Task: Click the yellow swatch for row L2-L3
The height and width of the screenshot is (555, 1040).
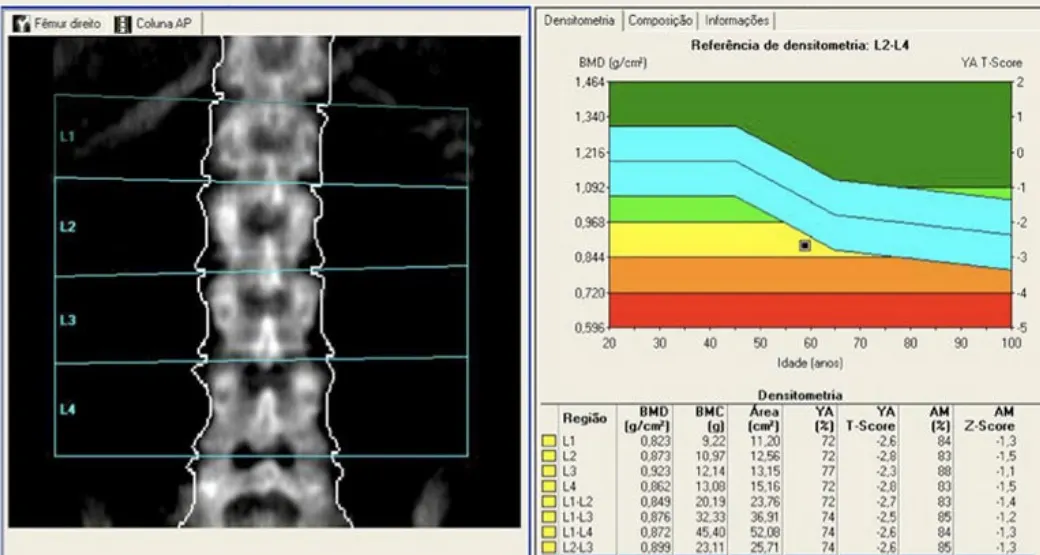Action: [x=549, y=548]
